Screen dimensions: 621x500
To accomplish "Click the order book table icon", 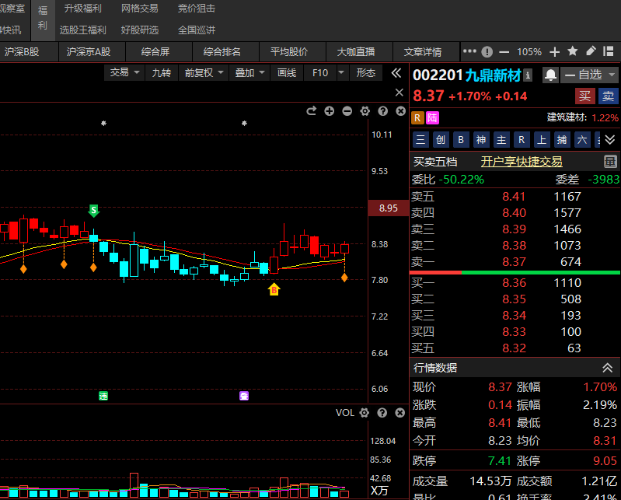I will pos(610,161).
